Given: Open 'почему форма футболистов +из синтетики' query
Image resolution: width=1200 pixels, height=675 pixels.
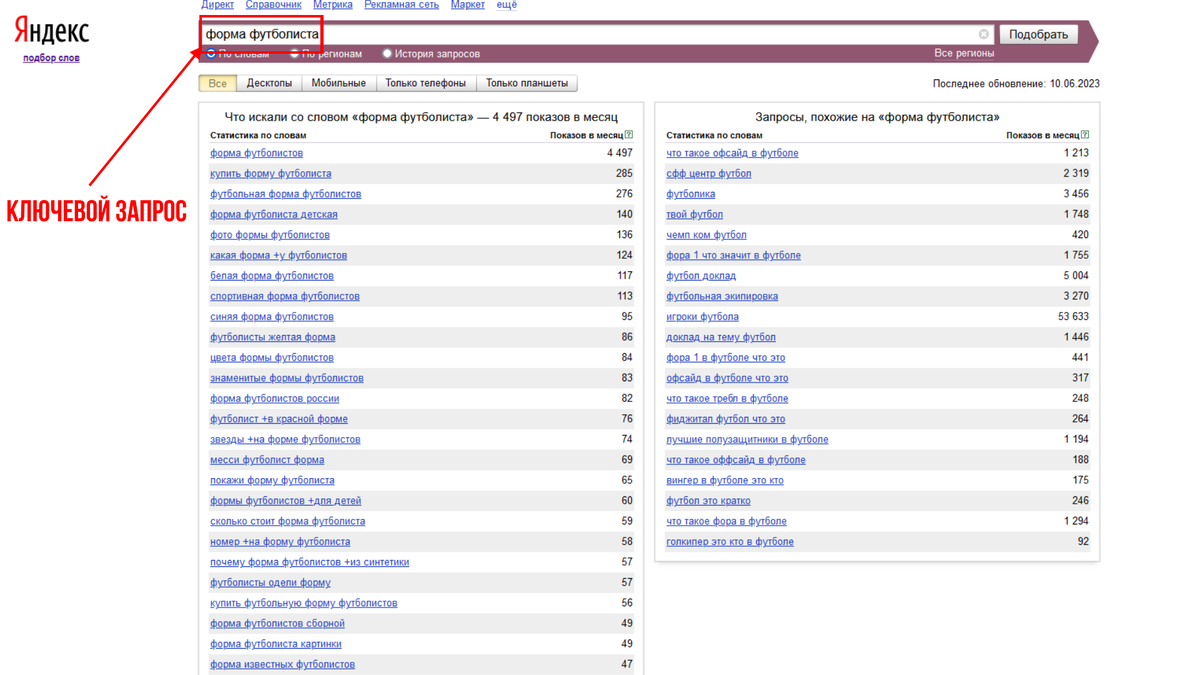Looking at the screenshot, I should tap(309, 562).
